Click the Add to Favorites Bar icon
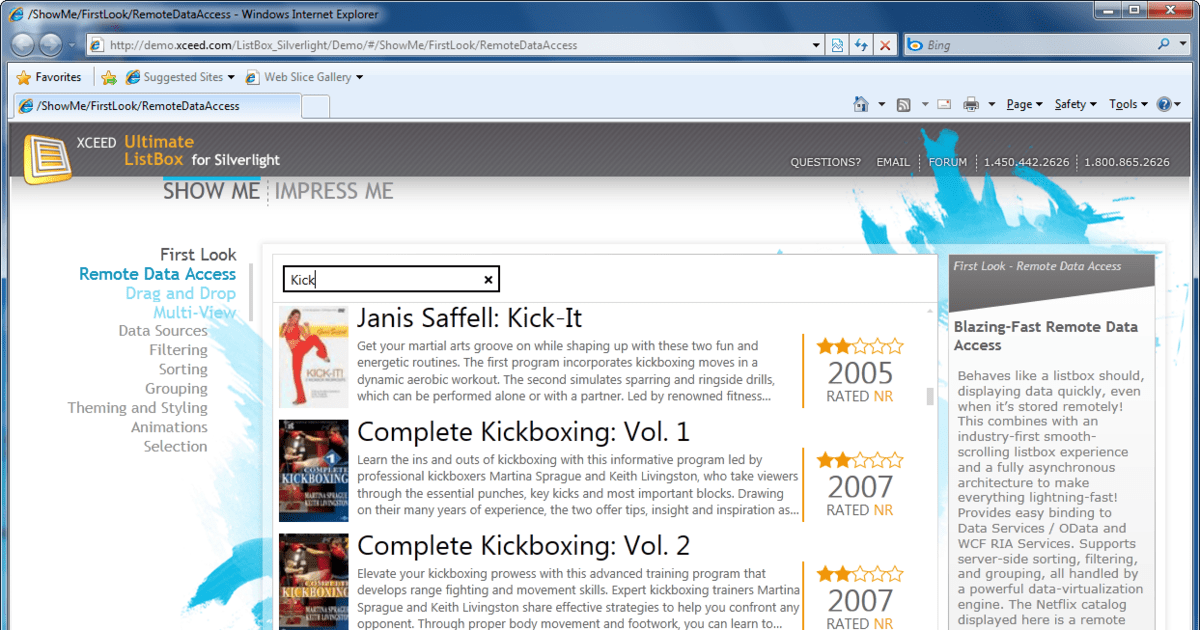Screen dimensions: 1200x630 (109, 77)
